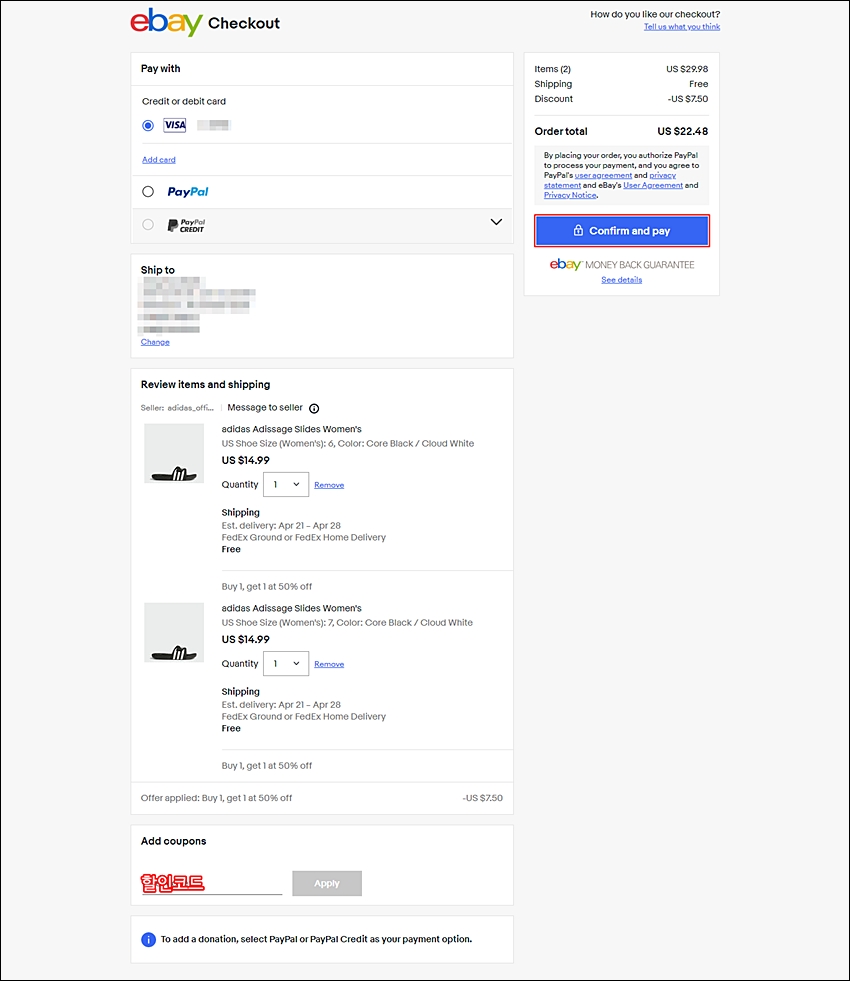Viewport: 850px width, 981px height.
Task: Open PayPal user agreement link
Action: click(x=603, y=175)
